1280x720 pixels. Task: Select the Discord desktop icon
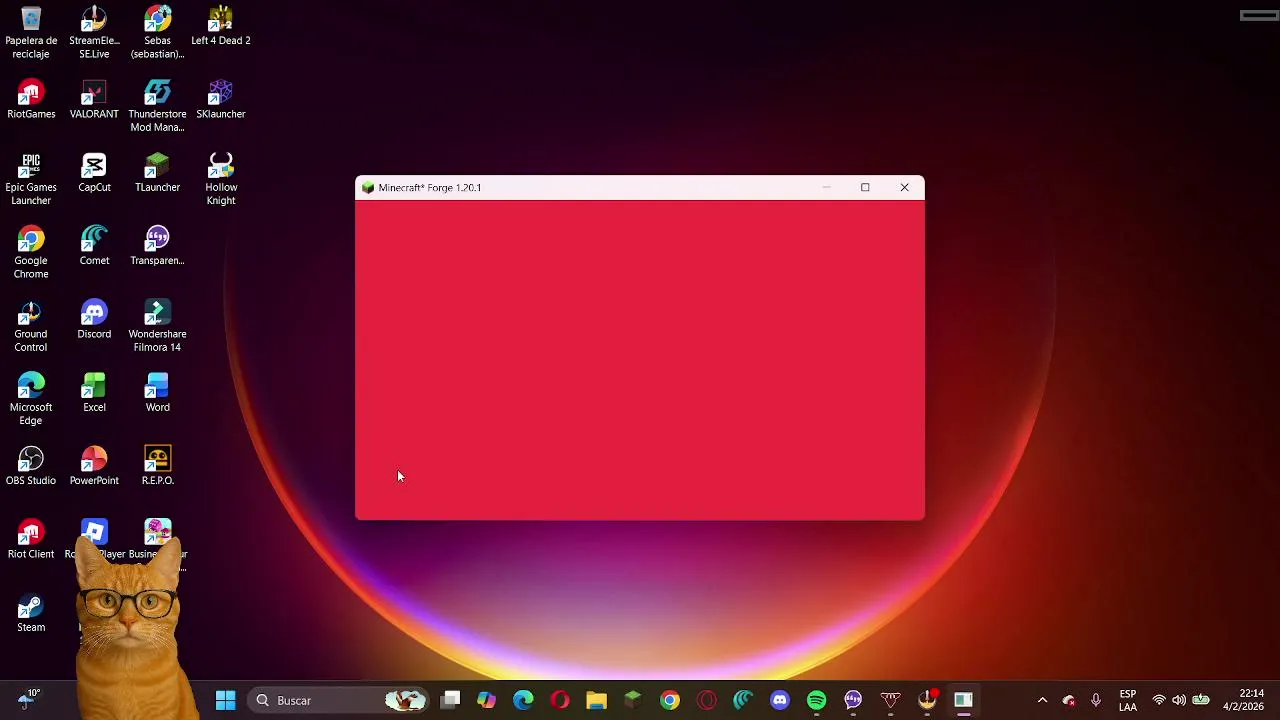pos(94,320)
